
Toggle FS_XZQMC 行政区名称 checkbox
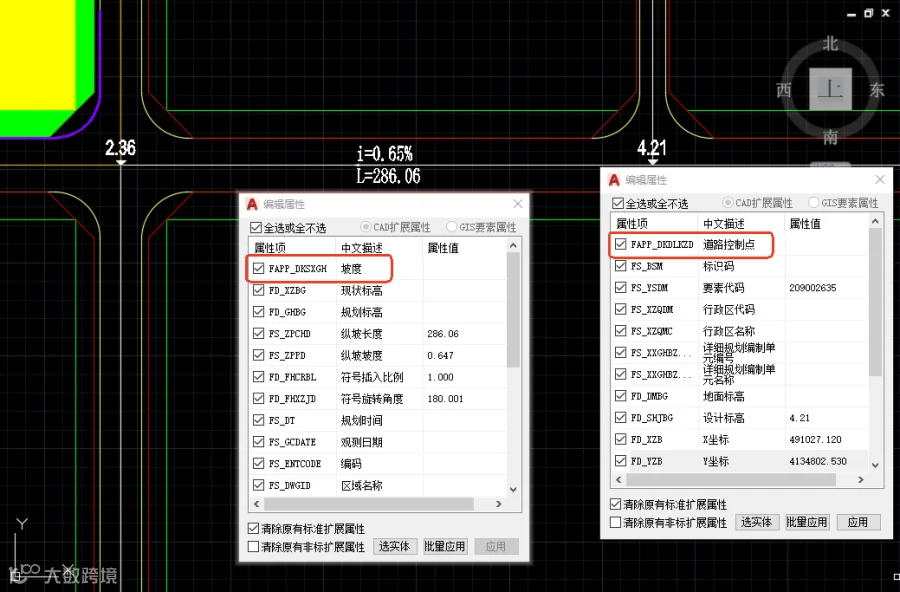[x=620, y=331]
